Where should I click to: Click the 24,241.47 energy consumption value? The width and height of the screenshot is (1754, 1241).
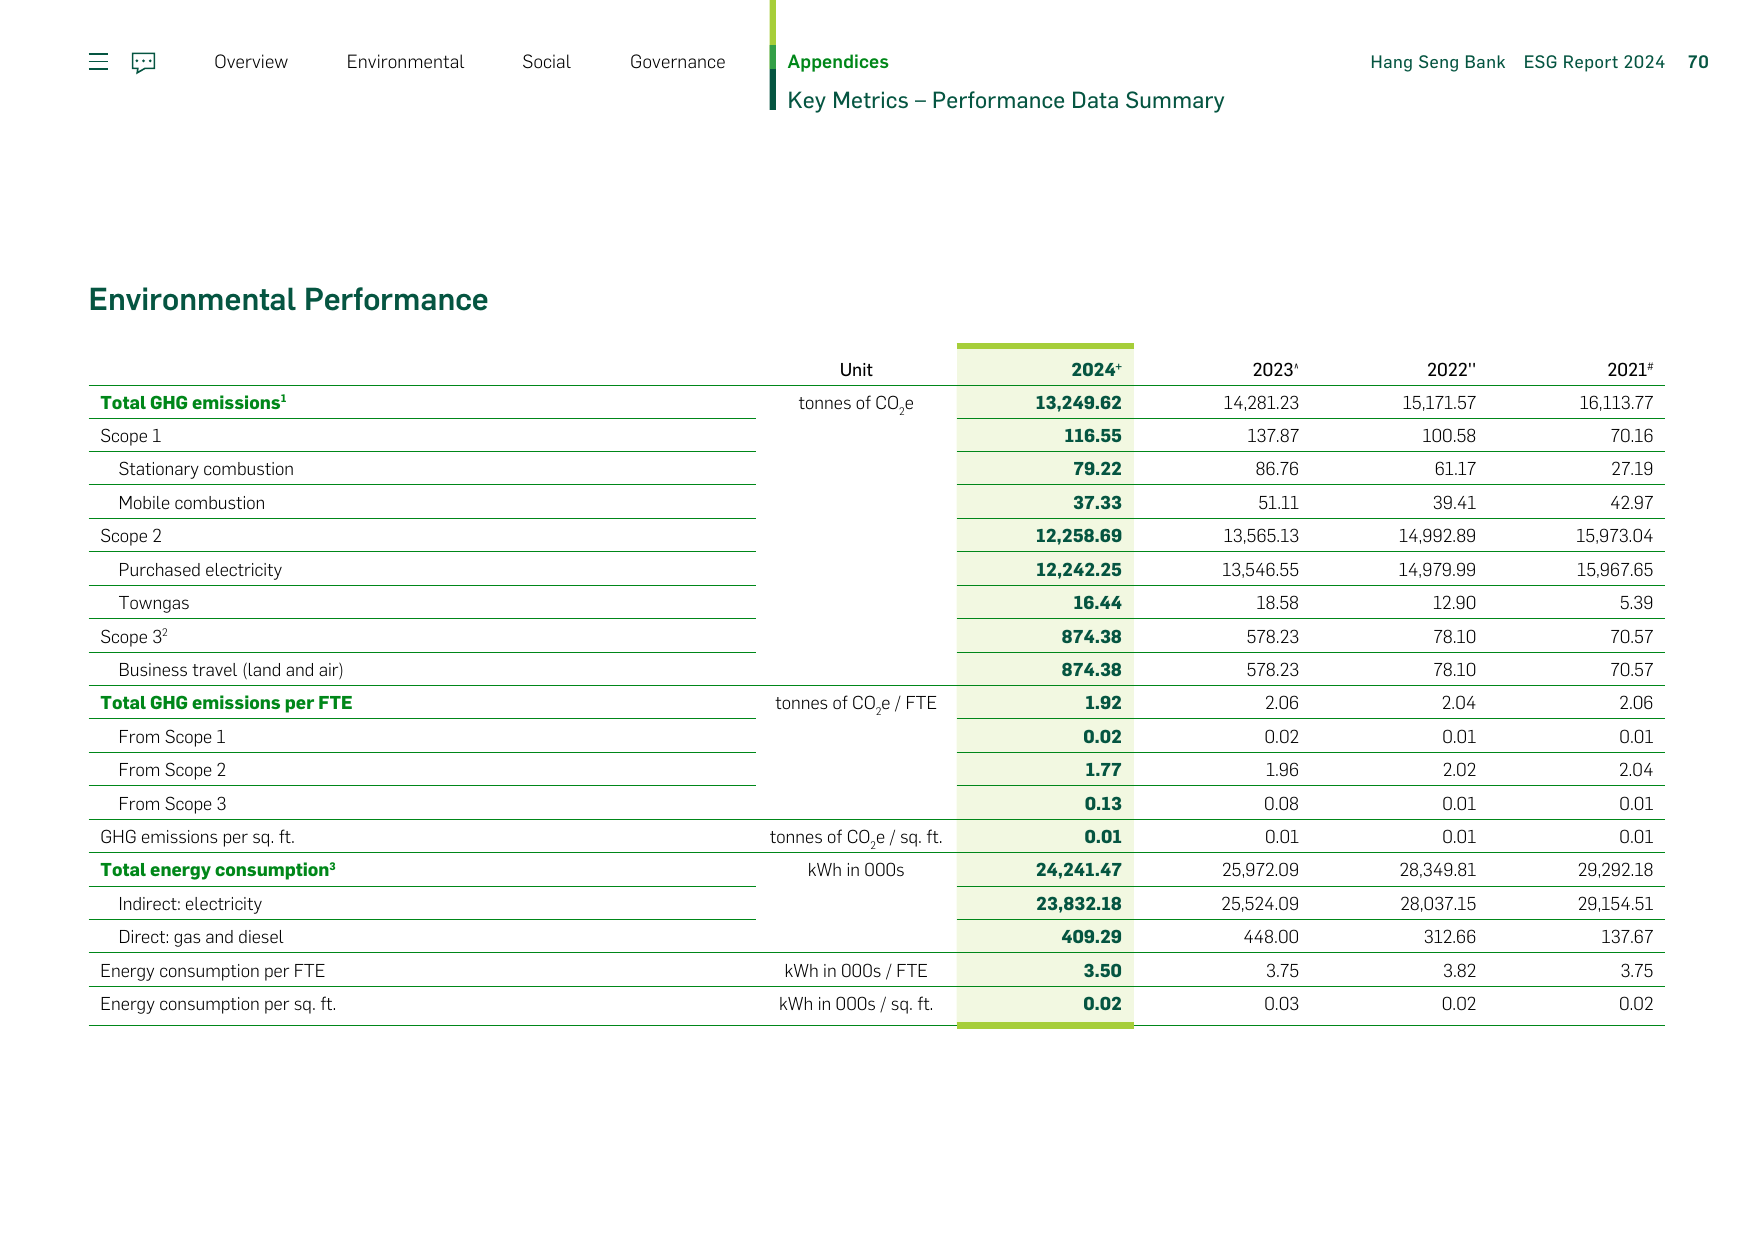[1078, 870]
